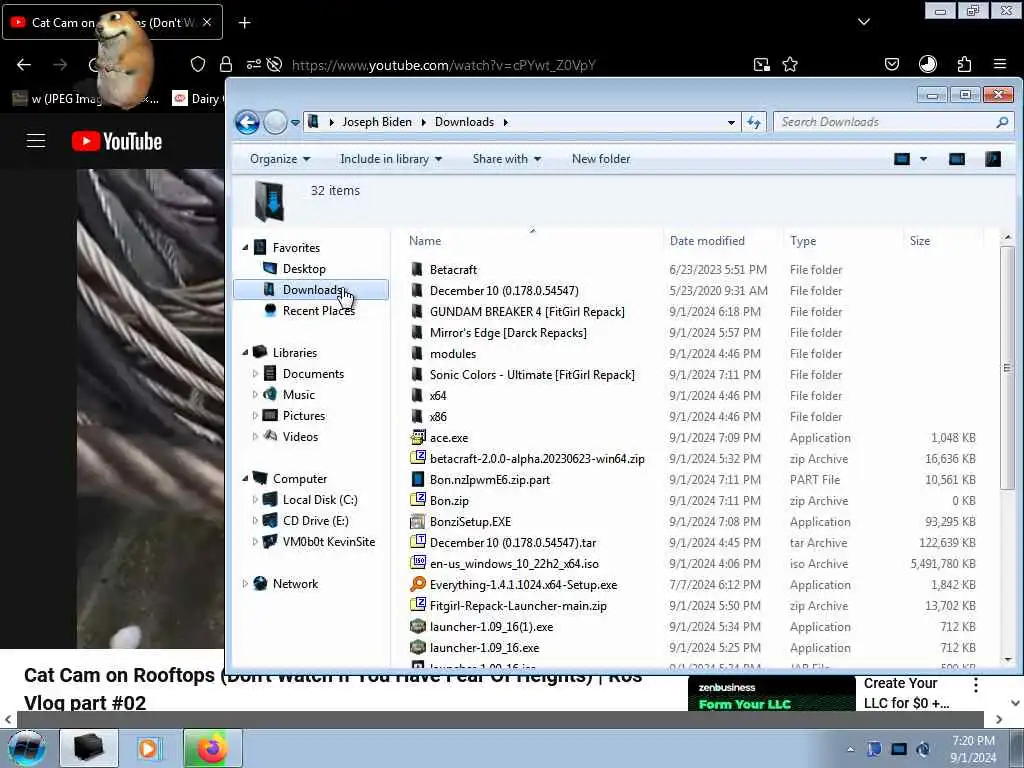Image resolution: width=1024 pixels, height=768 pixels.
Task: Select the Everything setup exe icon
Action: (x=417, y=584)
